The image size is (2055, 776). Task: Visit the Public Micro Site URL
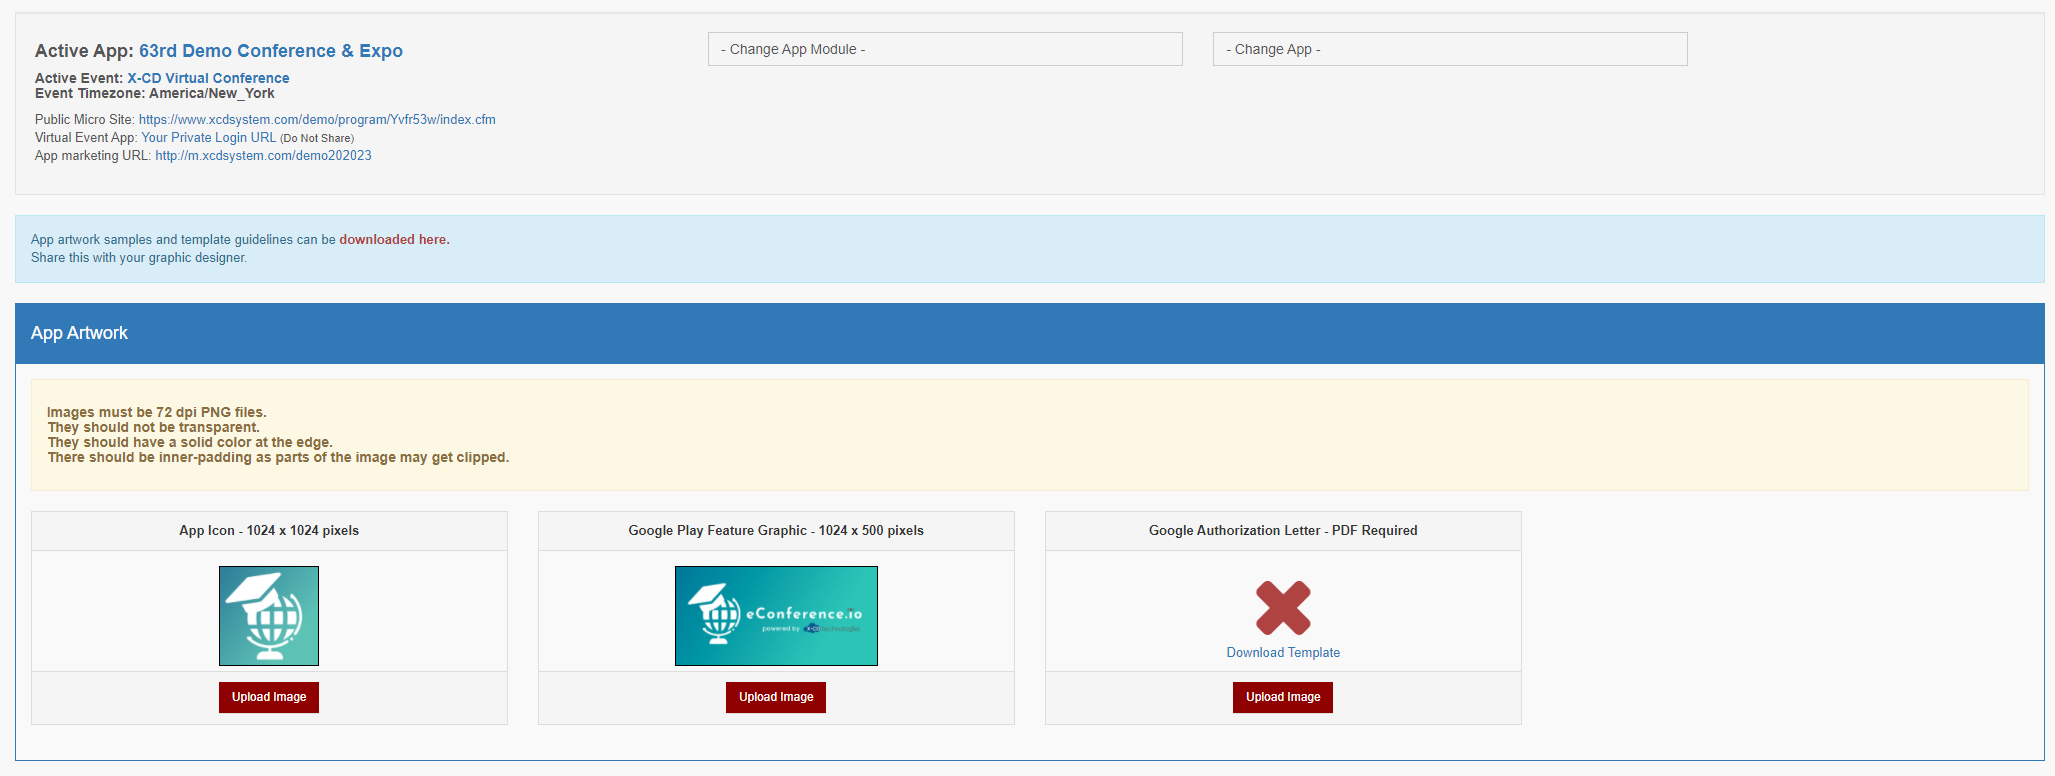[x=317, y=119]
